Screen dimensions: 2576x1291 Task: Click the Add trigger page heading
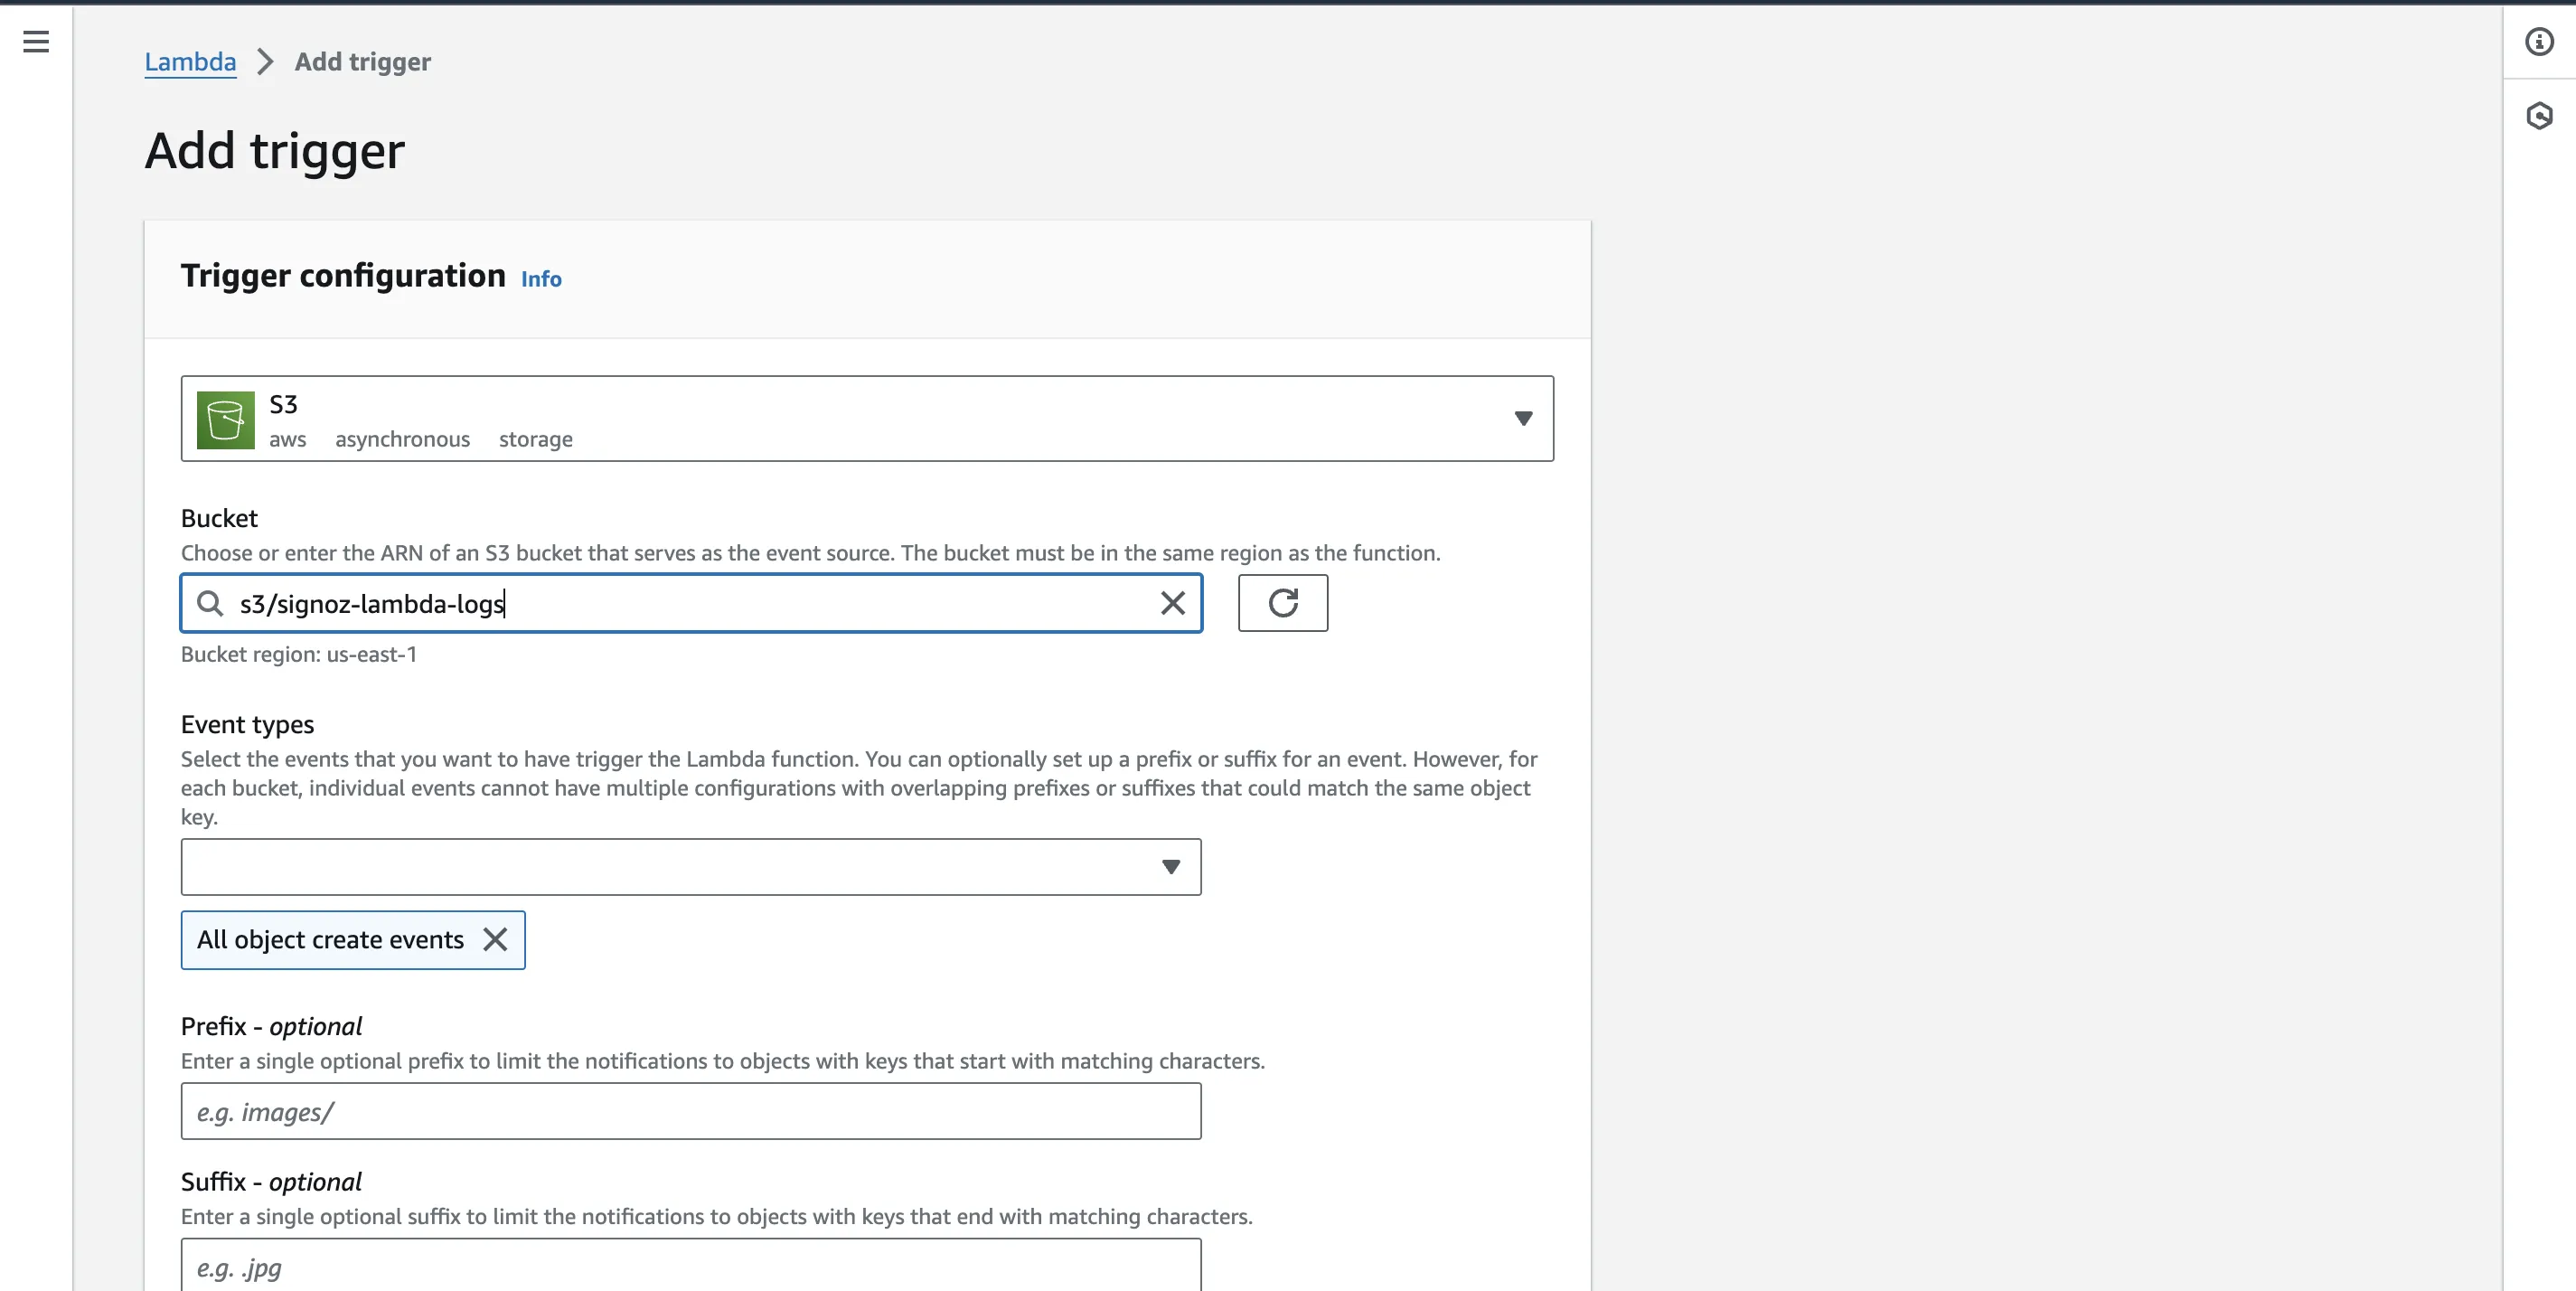275,151
